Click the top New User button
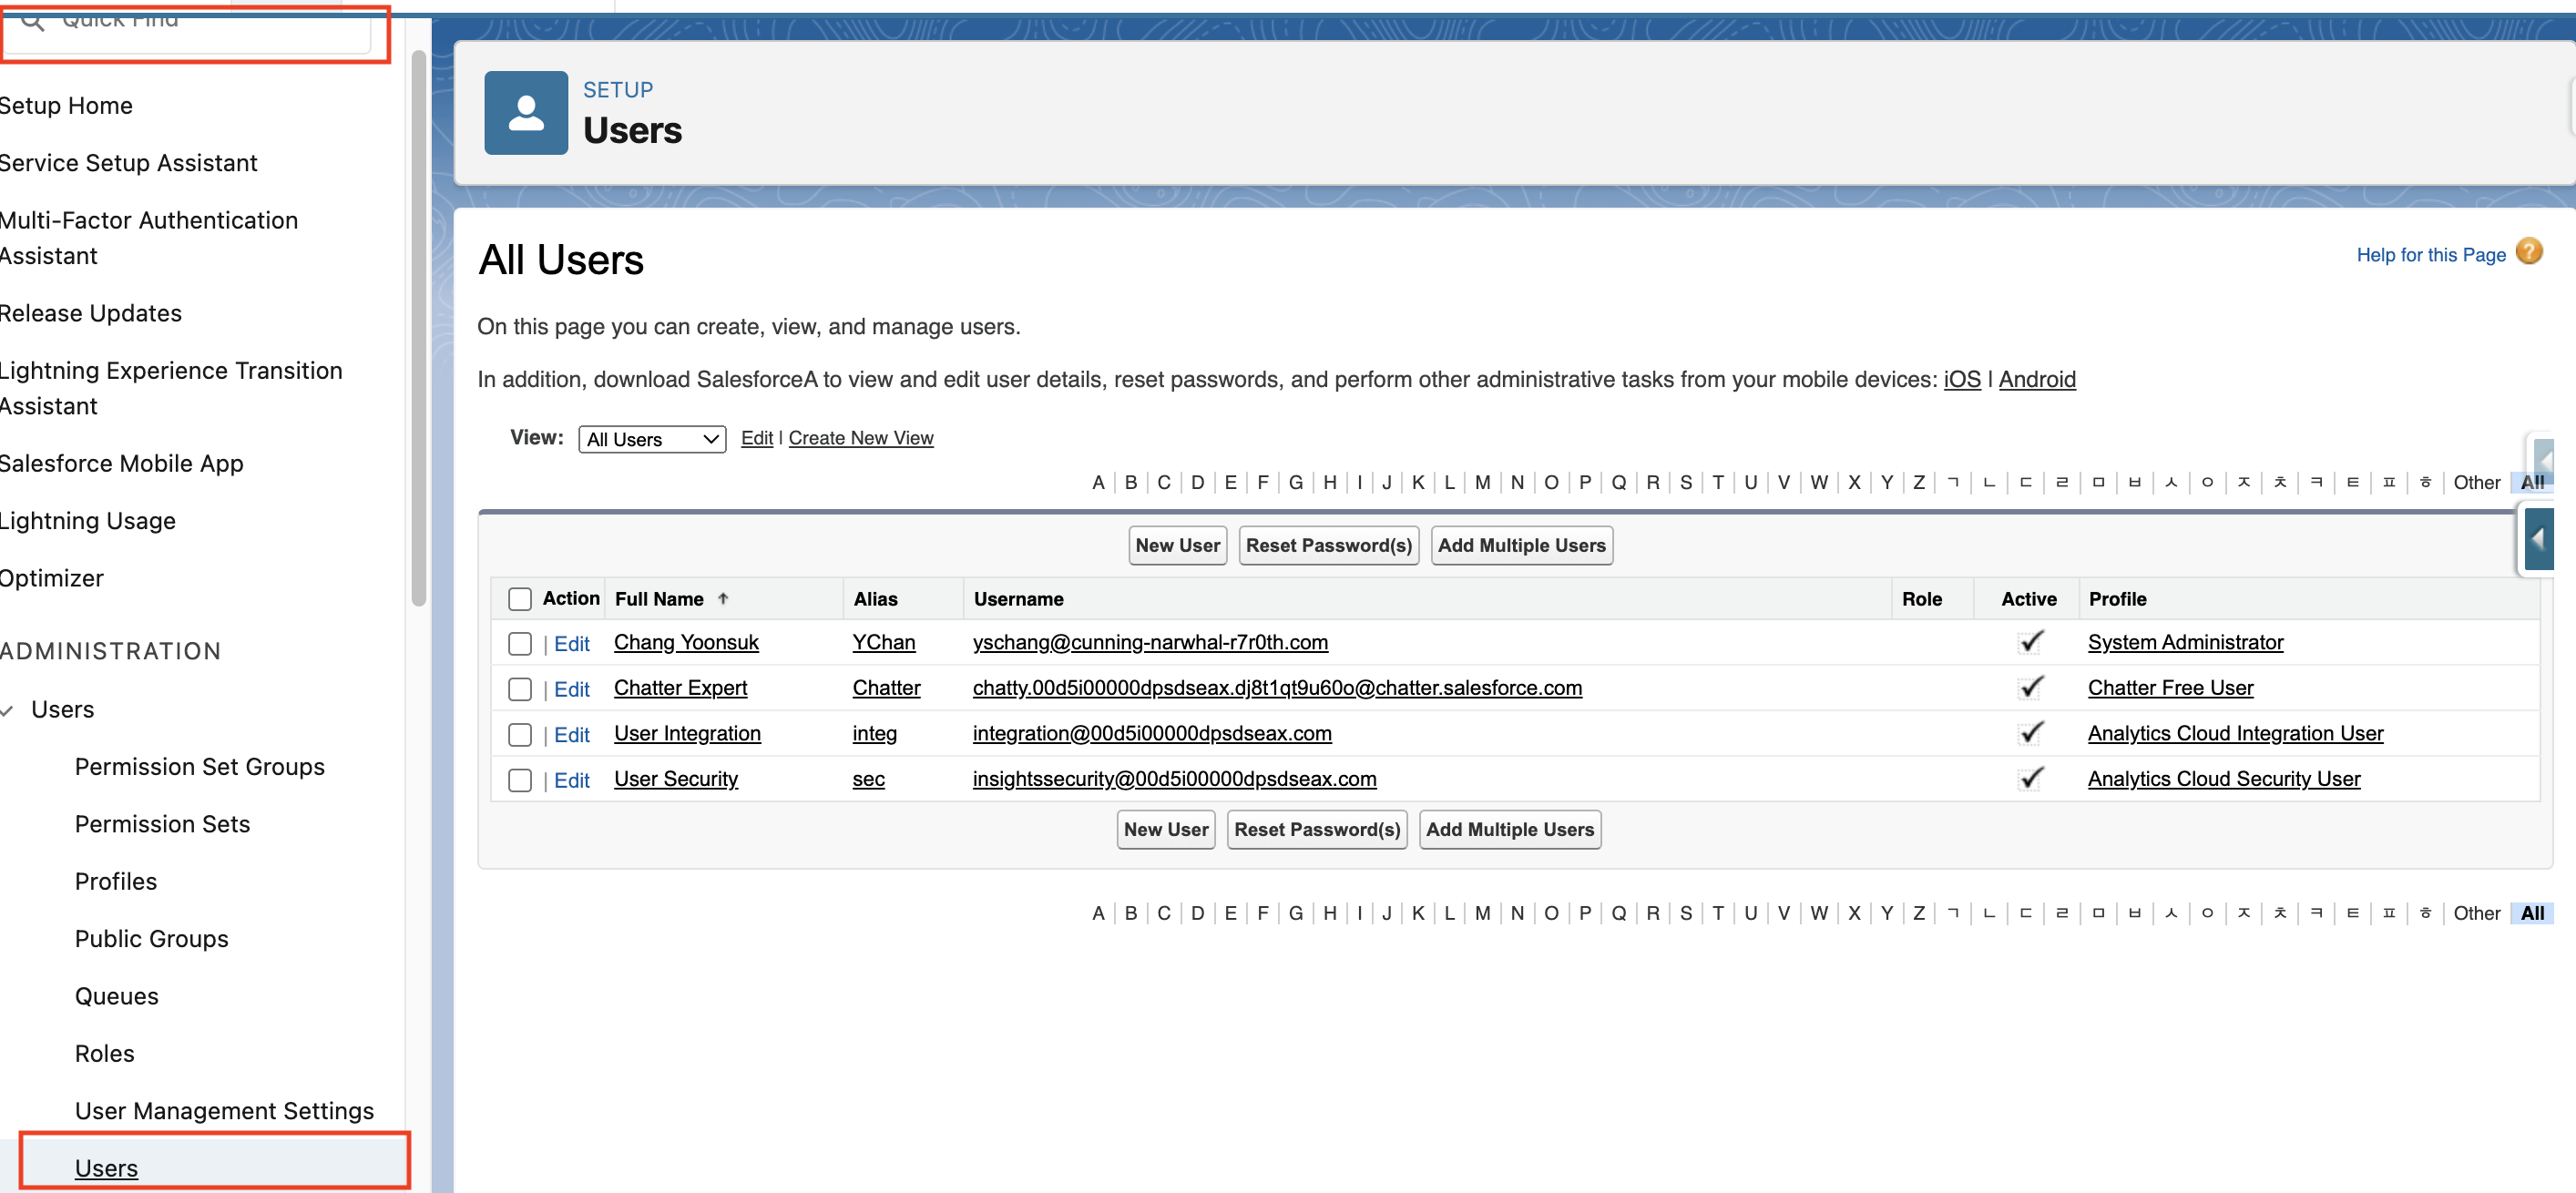The width and height of the screenshot is (2576, 1193). pyautogui.click(x=1177, y=545)
